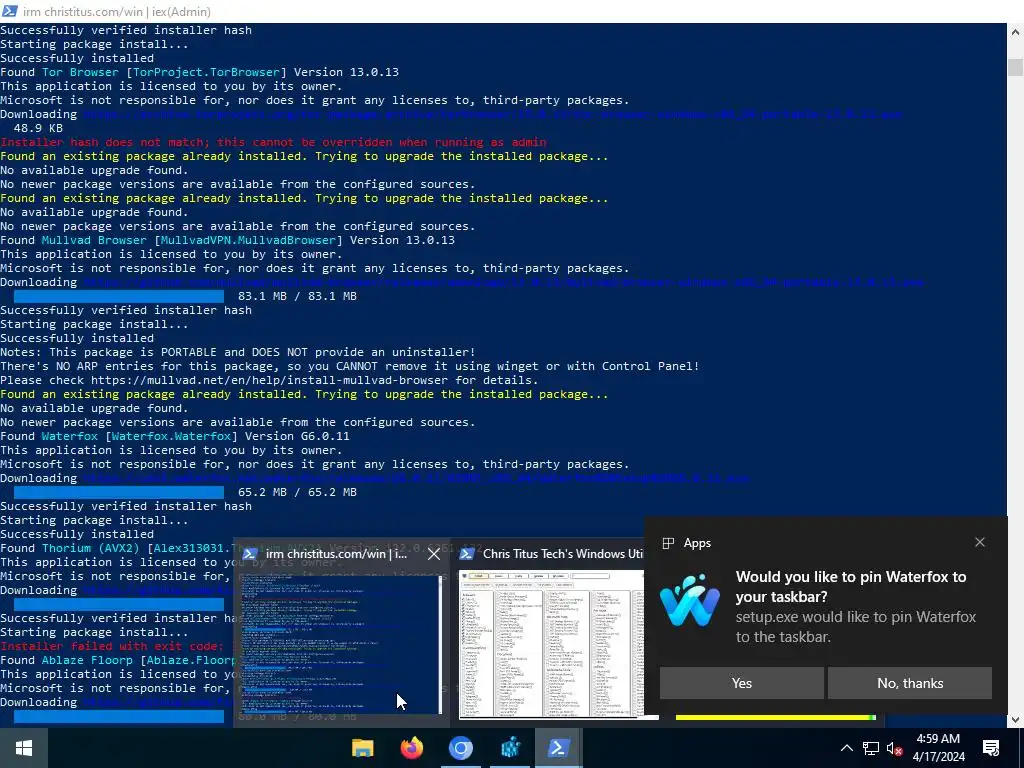Screen dimensions: 1024x768
Task: Click the Tor Browser download URL
Action: [x=492, y=114]
